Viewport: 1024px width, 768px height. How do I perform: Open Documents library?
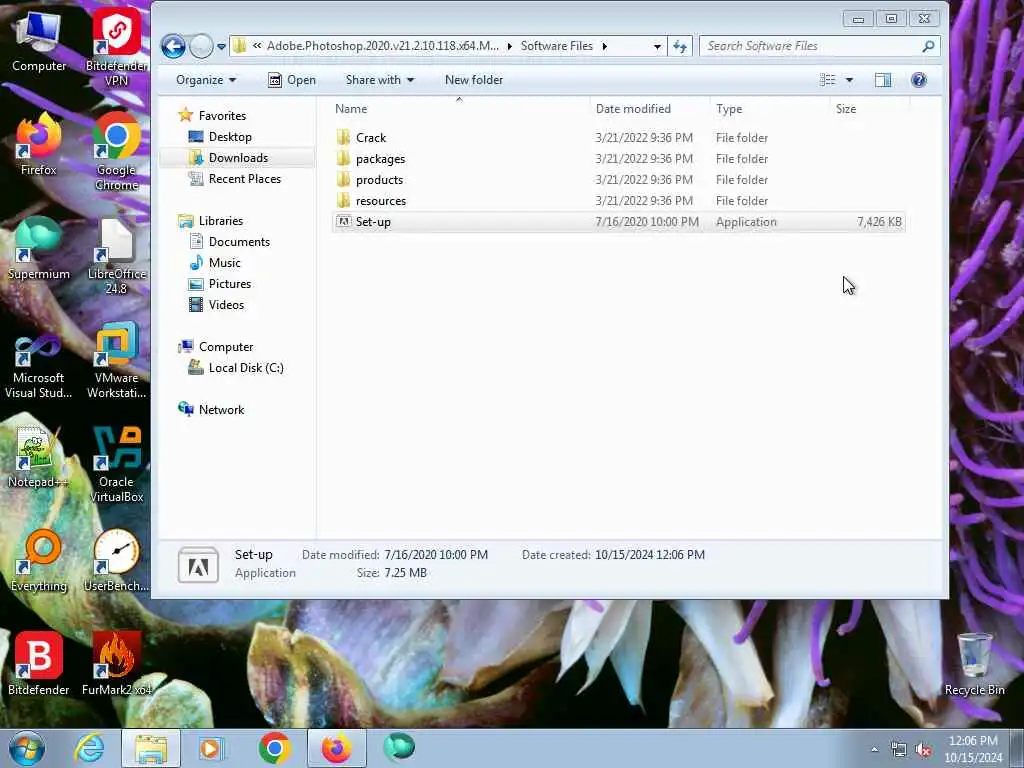[229, 242]
